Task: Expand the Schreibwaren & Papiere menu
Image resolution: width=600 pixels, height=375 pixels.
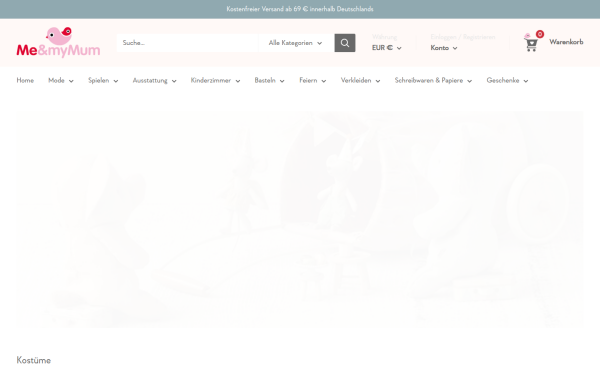Action: tap(433, 80)
